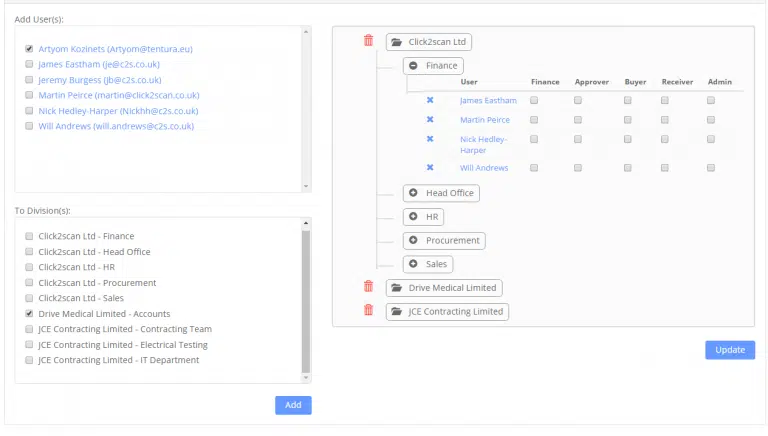The image size is (768, 436).
Task: Remove James Eastham with the blue X
Action: point(430,100)
